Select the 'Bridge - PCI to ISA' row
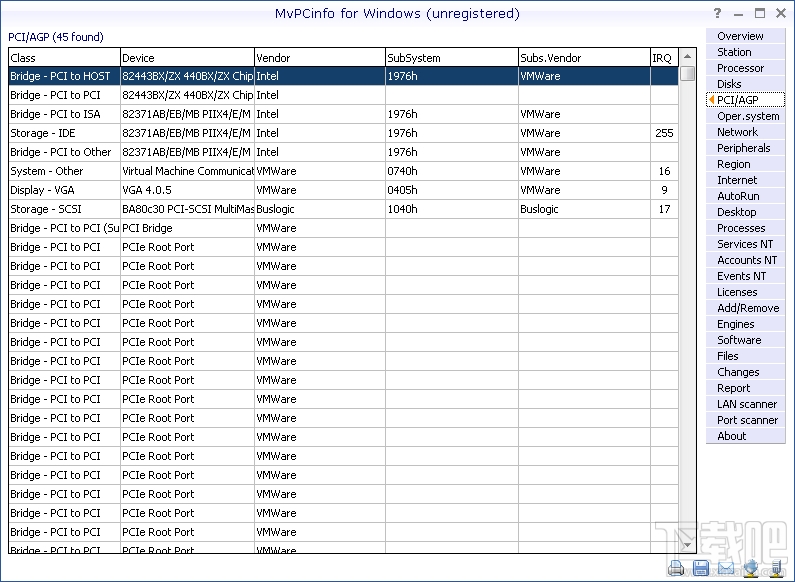The image size is (795, 582). point(343,114)
